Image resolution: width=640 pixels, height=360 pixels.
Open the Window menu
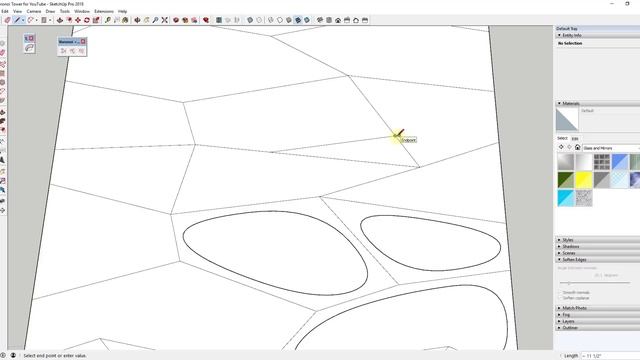click(x=82, y=11)
